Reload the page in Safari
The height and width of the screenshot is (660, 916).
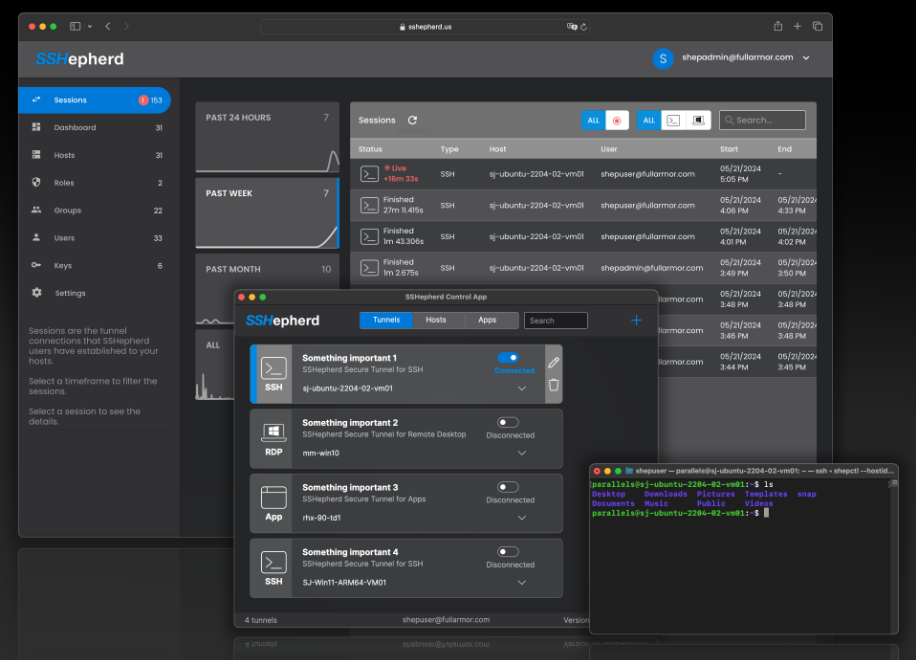coord(583,27)
